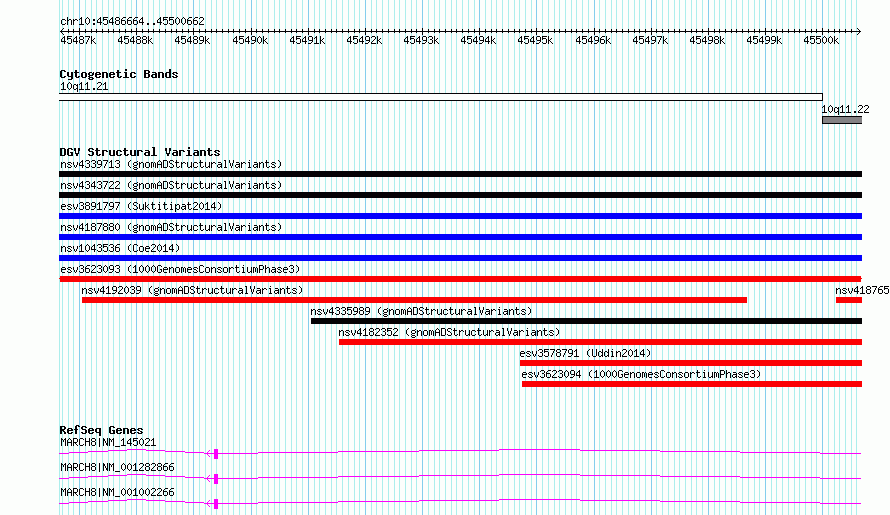Click the nsv4187880 (gnomADStructuralVariants) label
This screenshot has width=890, height=515.
171,227
